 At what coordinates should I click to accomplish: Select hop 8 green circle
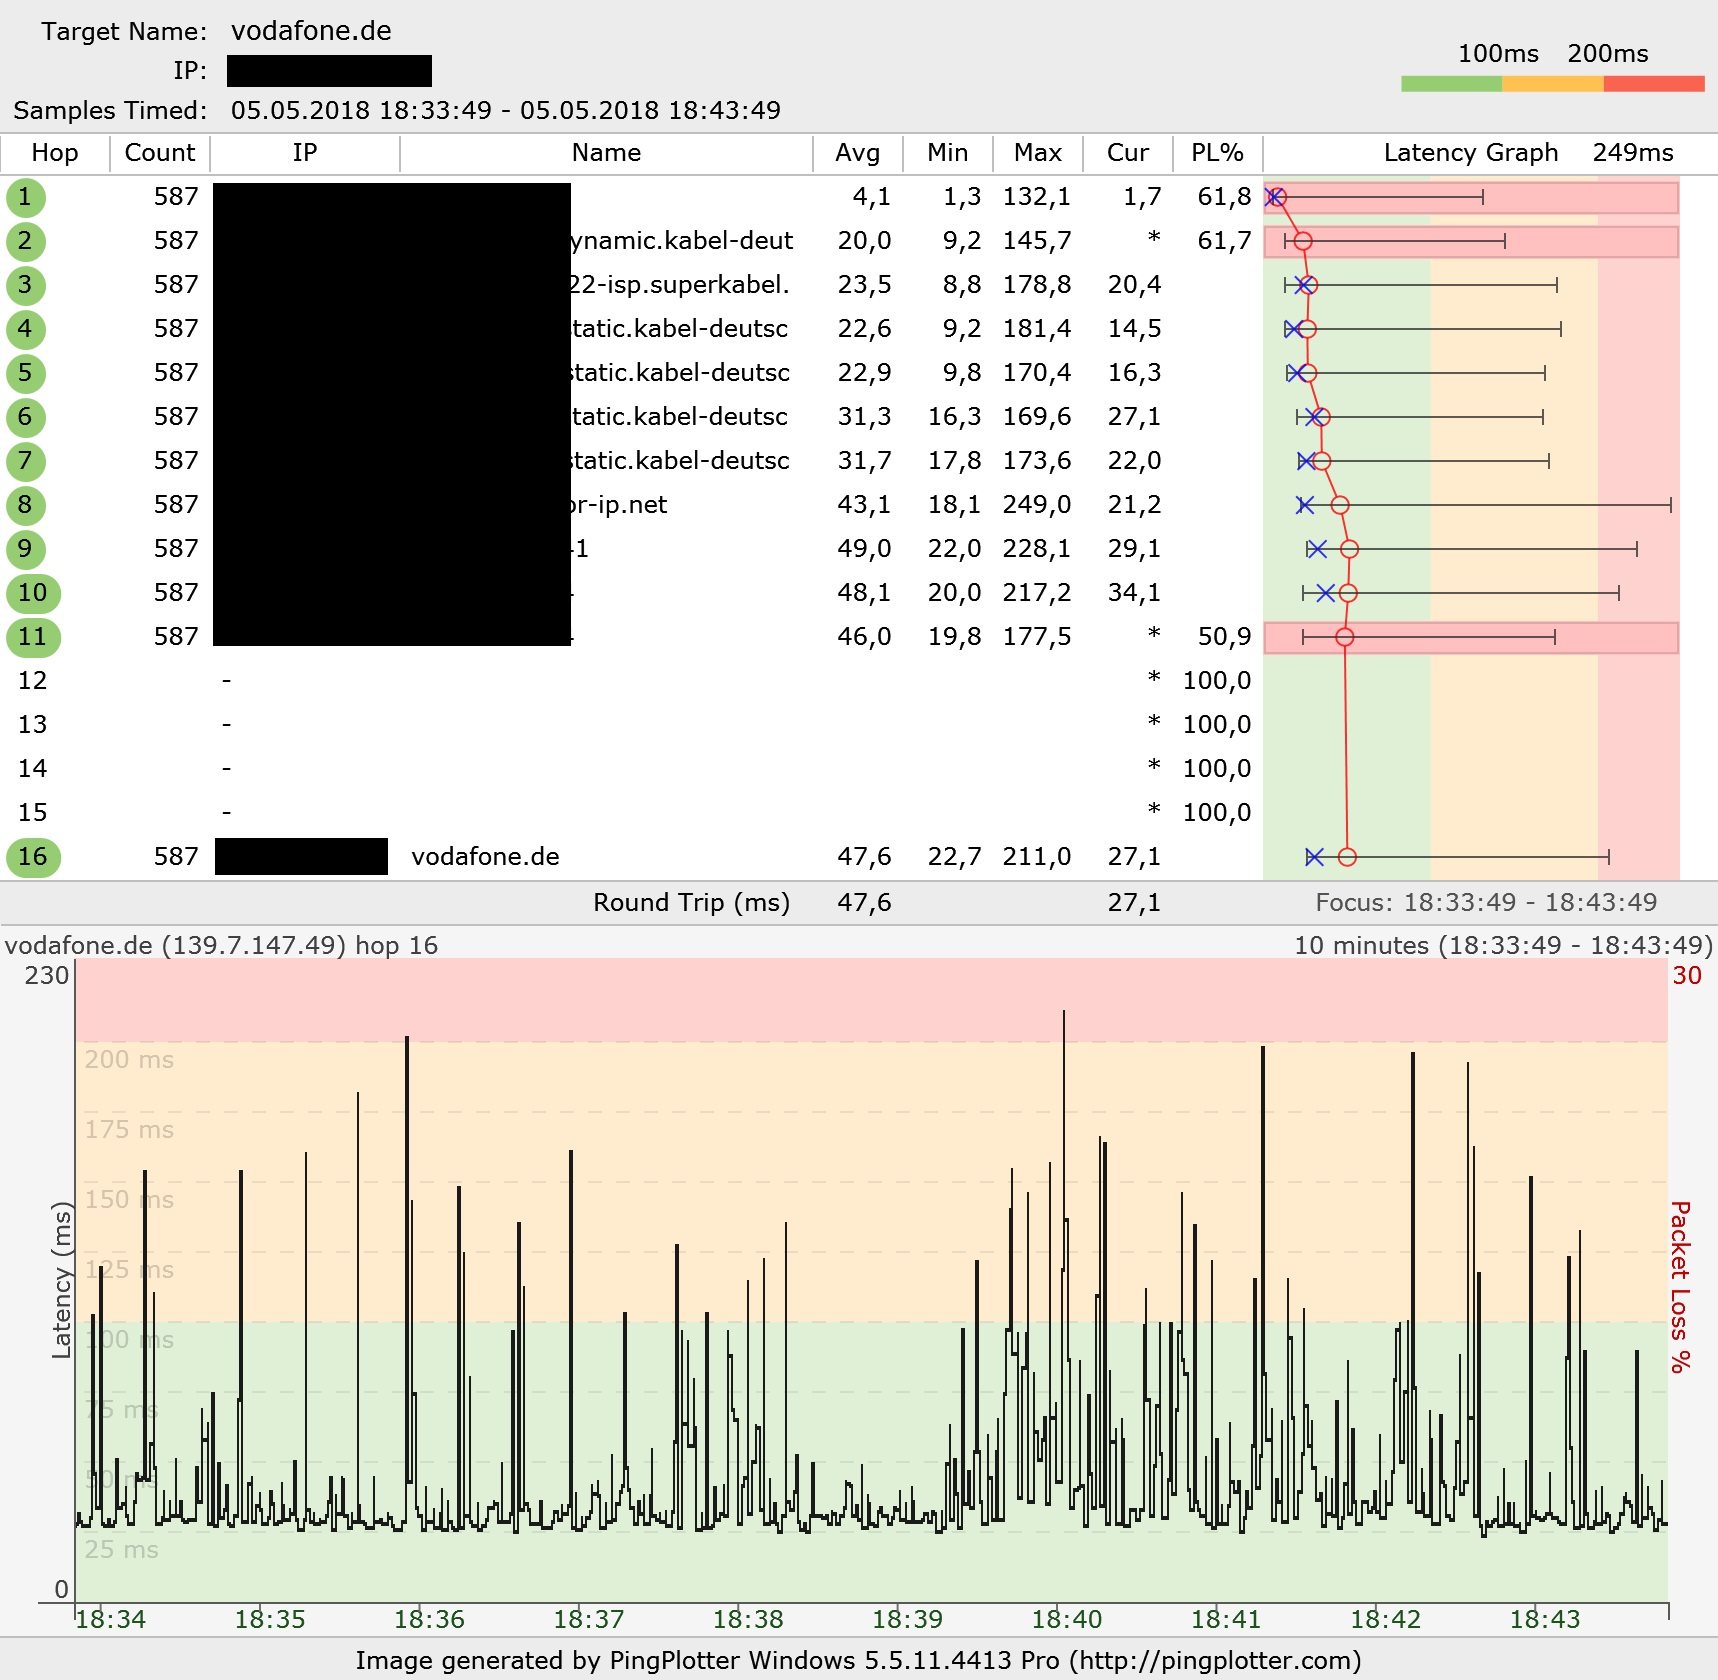(x=25, y=505)
